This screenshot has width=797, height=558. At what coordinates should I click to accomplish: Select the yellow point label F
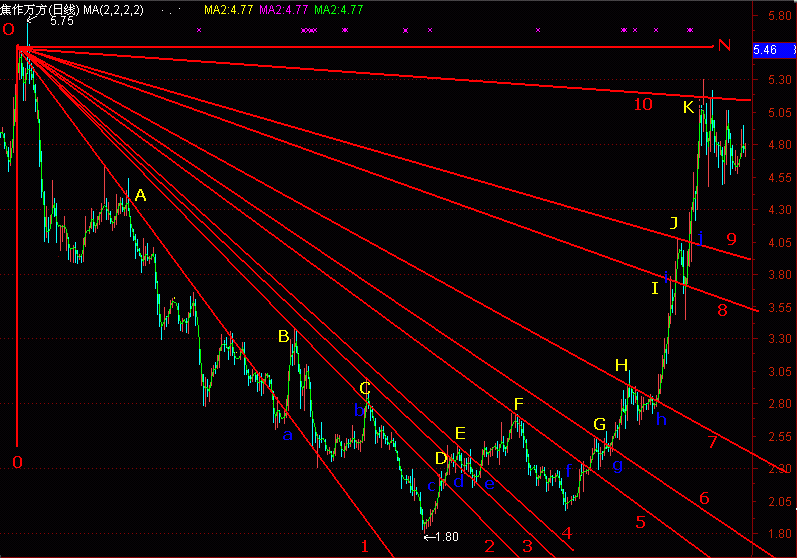(518, 404)
